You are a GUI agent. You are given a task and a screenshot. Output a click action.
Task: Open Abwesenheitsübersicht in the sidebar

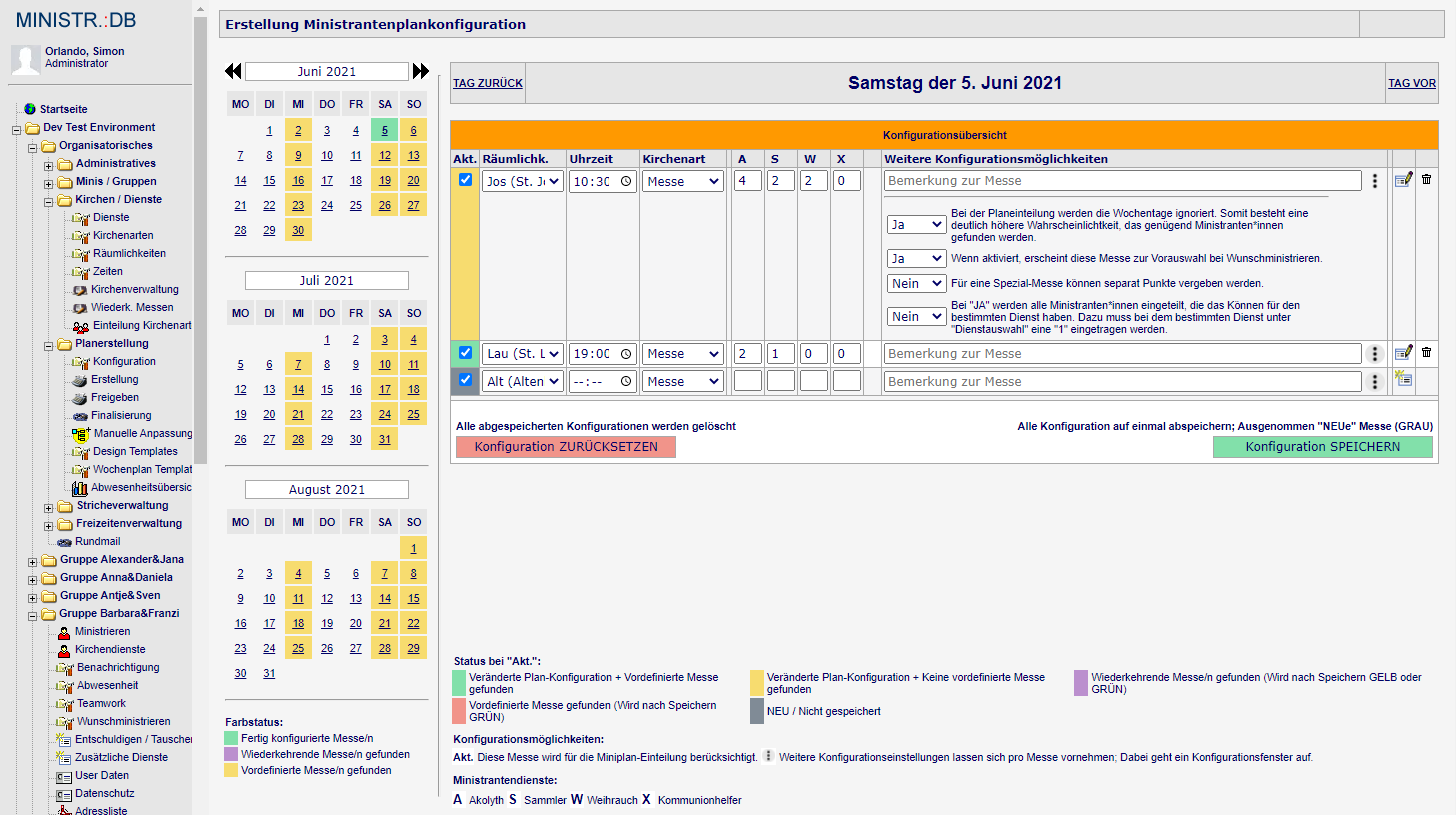pyautogui.click(x=141, y=487)
